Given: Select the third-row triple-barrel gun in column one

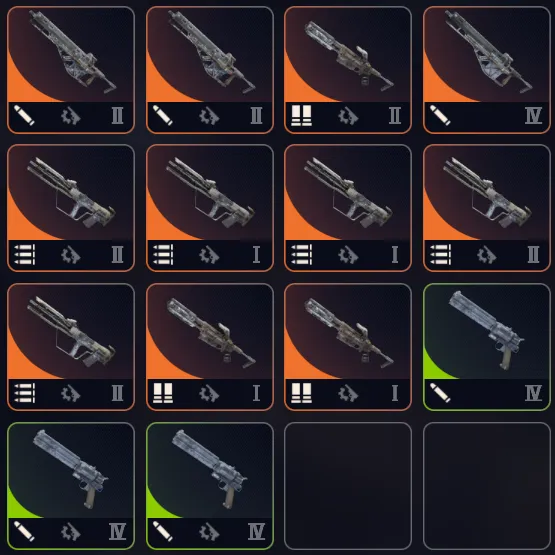Looking at the screenshot, I should tap(71, 347).
